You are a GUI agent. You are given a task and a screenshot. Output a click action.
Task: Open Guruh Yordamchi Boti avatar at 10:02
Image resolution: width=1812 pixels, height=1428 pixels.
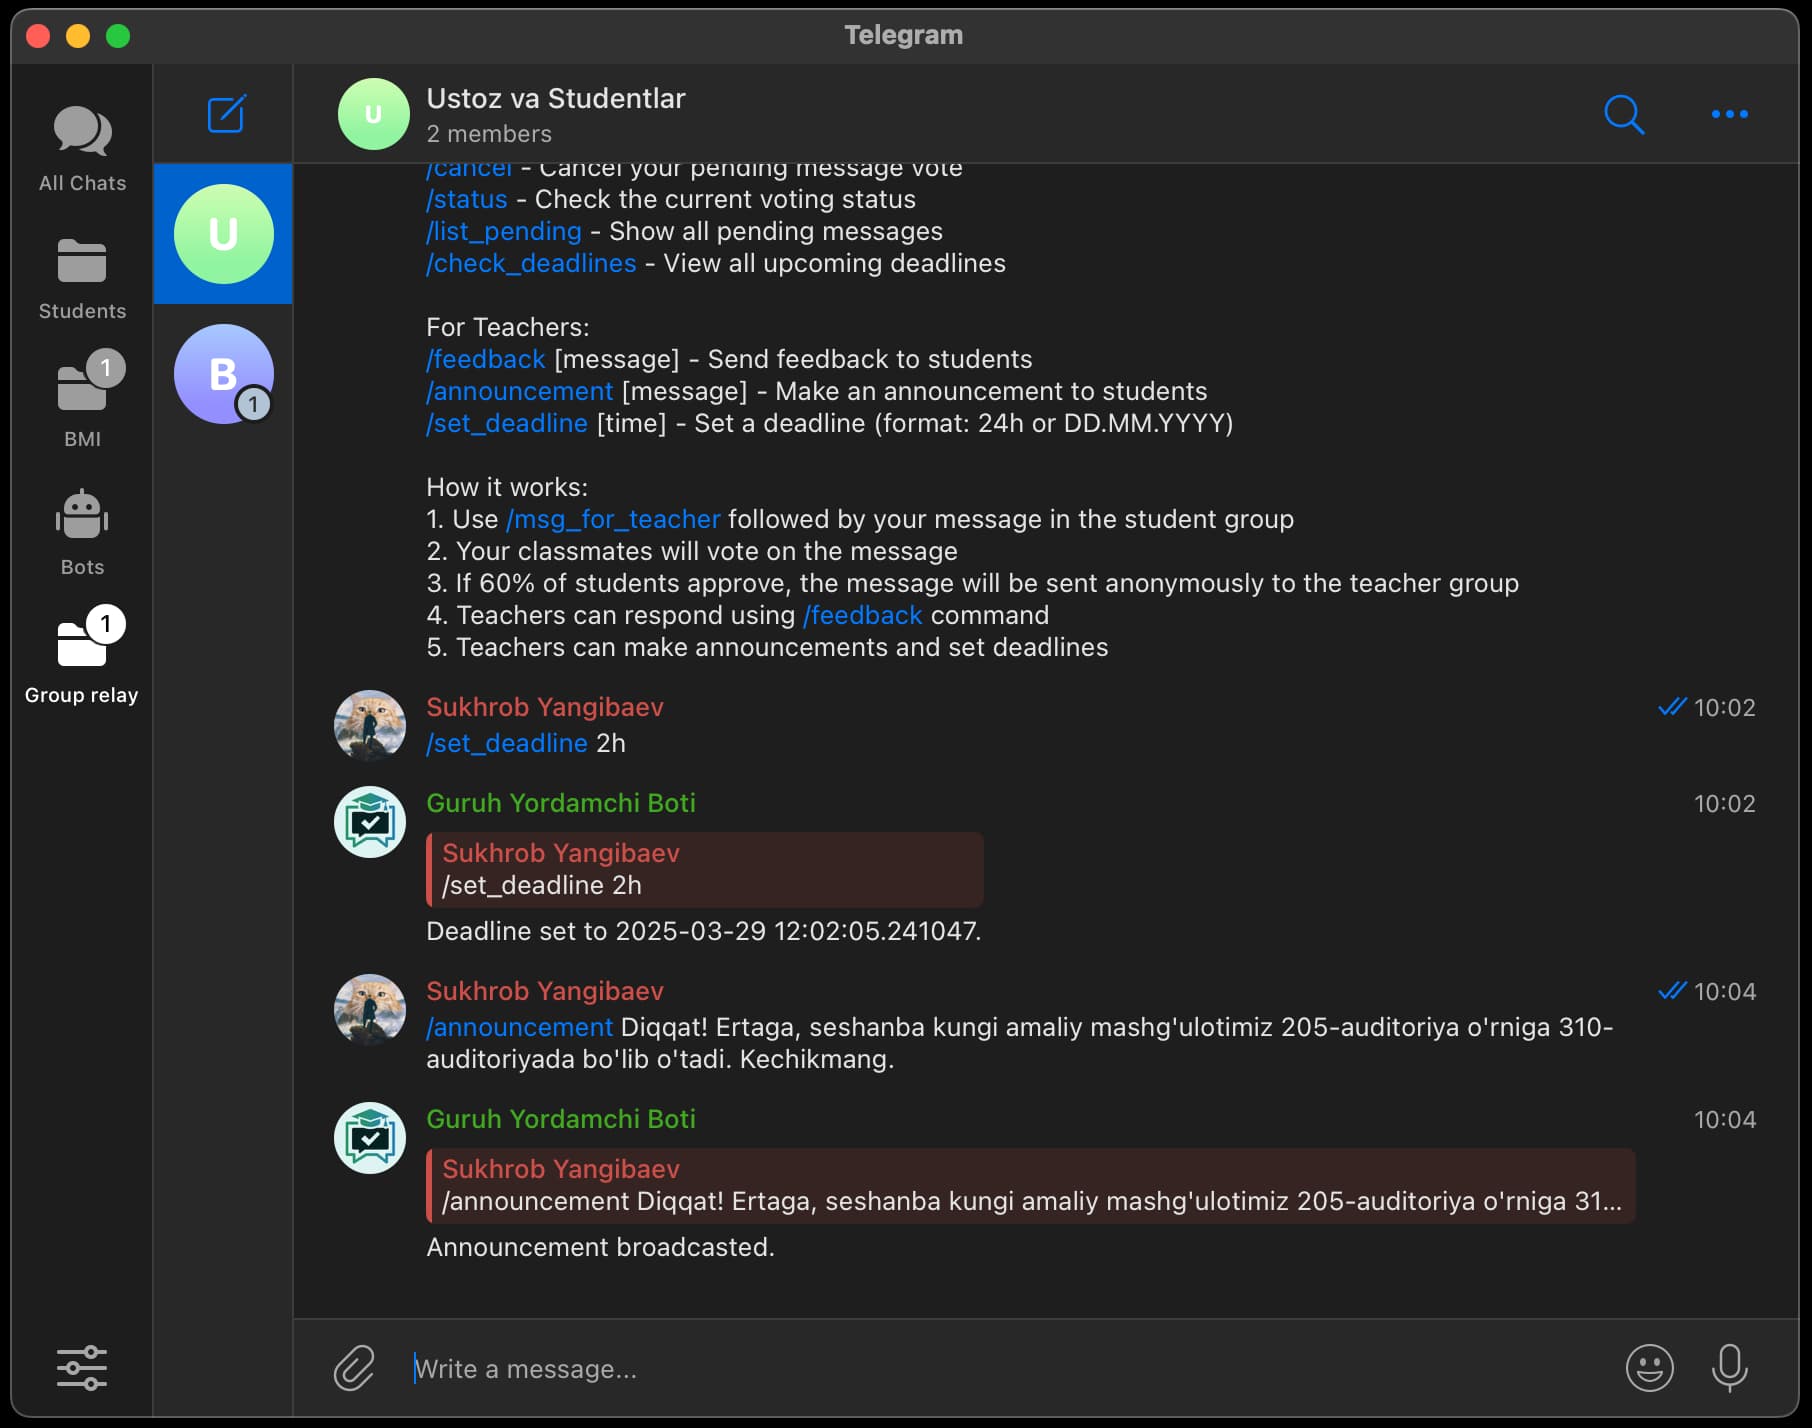pos(370,822)
